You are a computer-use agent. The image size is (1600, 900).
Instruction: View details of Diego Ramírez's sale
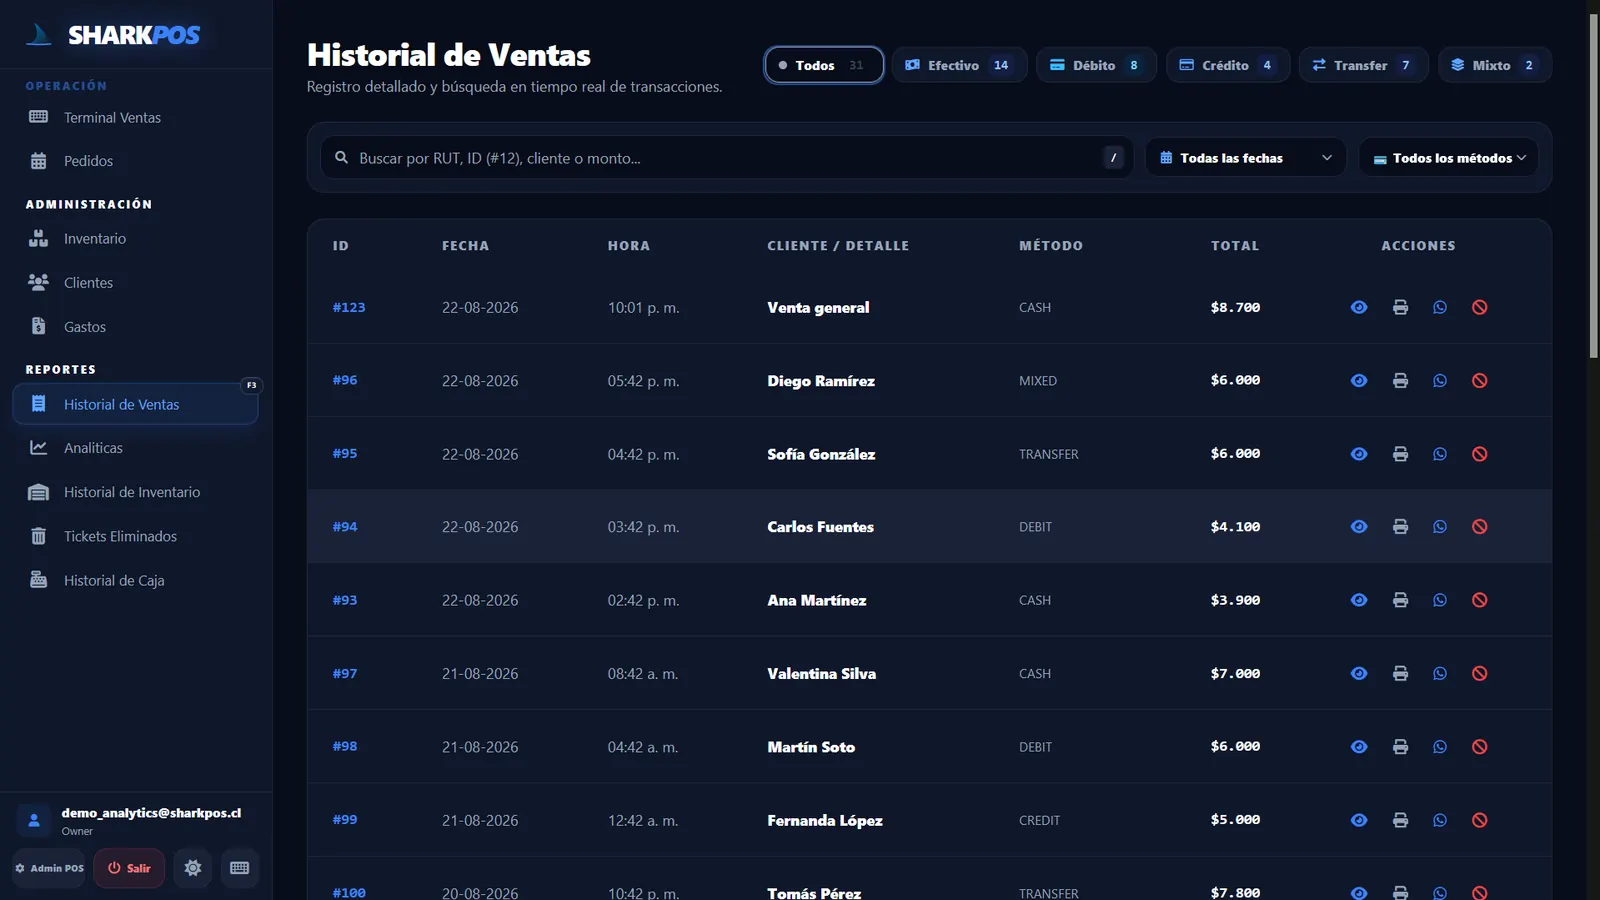tap(1359, 381)
